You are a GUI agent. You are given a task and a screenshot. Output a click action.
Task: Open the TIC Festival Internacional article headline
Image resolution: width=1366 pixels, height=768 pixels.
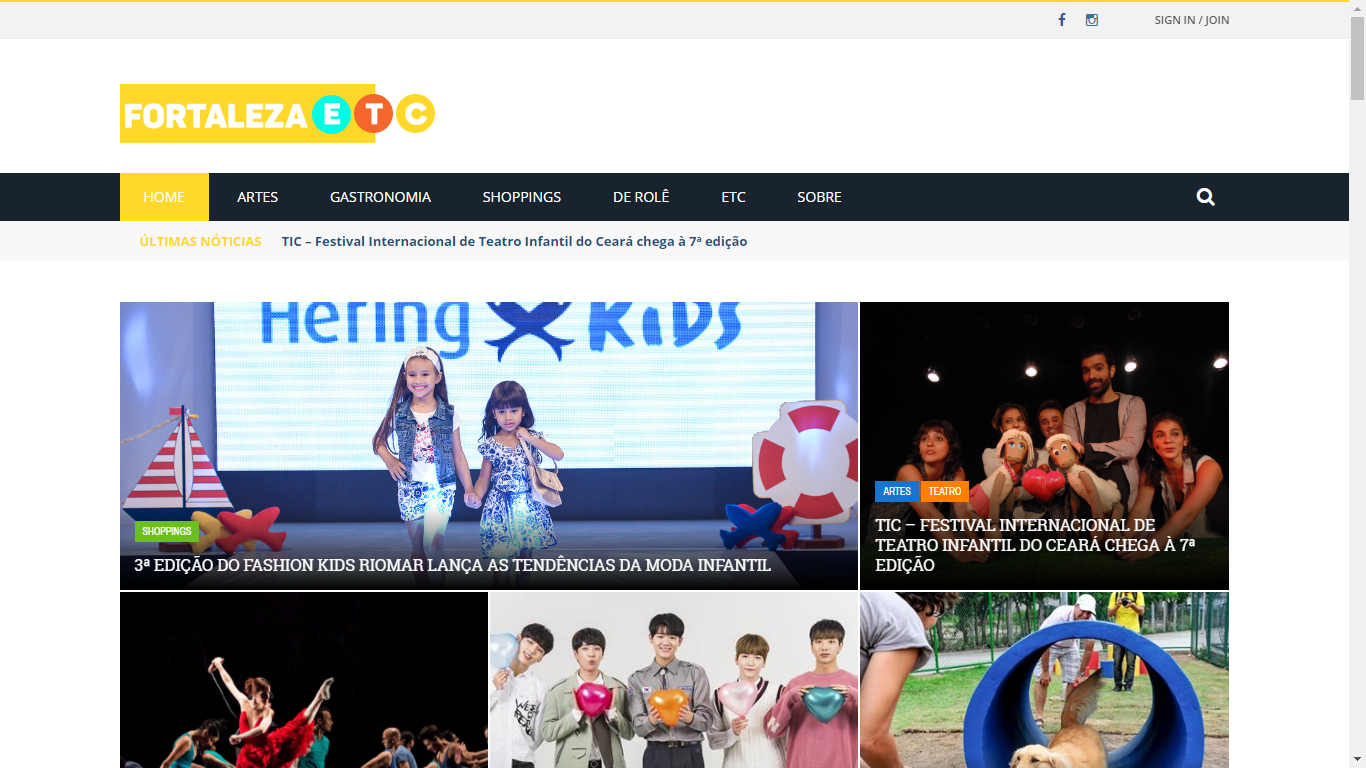(x=1035, y=545)
